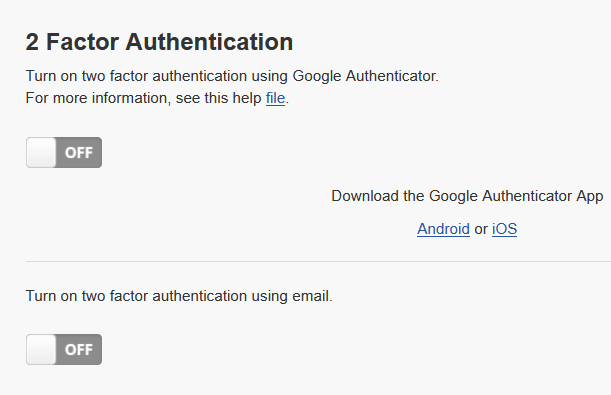
Task: Click the white knob of Google Authenticator switch
Action: [x=41, y=152]
